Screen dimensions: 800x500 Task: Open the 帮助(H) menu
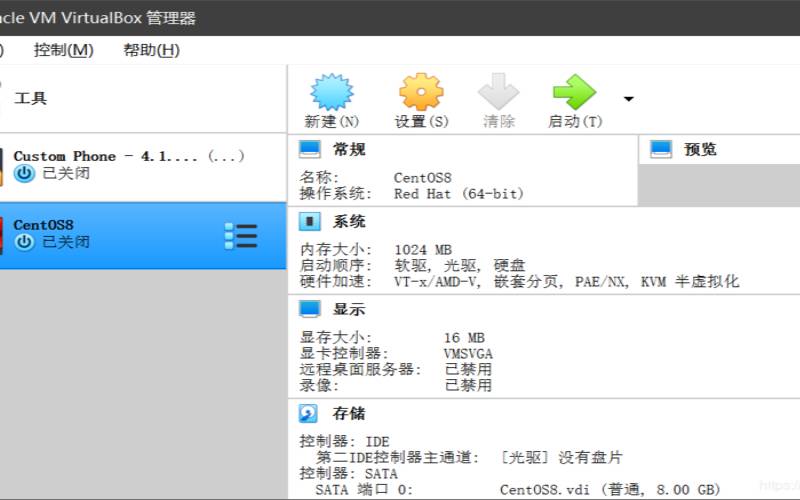coord(152,50)
